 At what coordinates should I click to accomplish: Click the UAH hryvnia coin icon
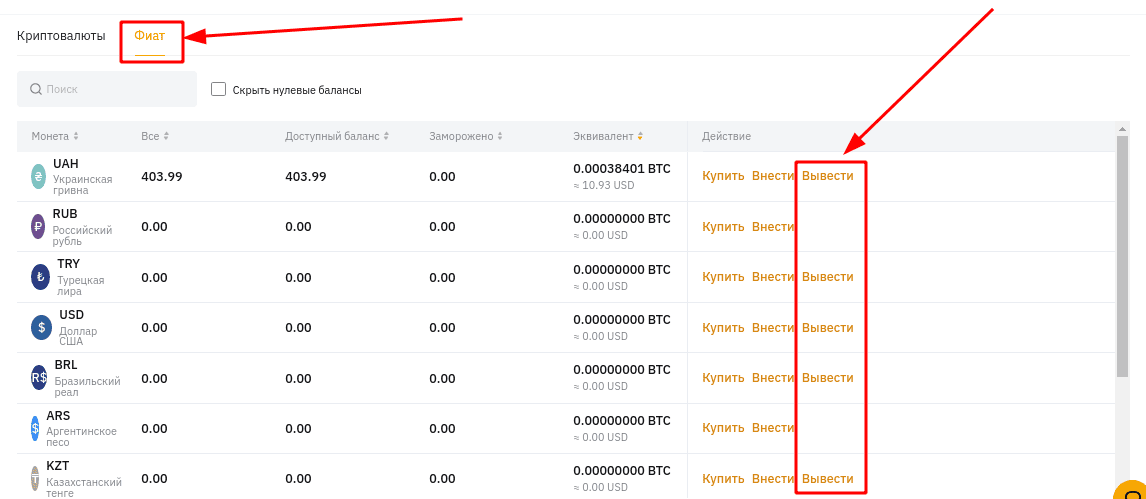(38, 177)
